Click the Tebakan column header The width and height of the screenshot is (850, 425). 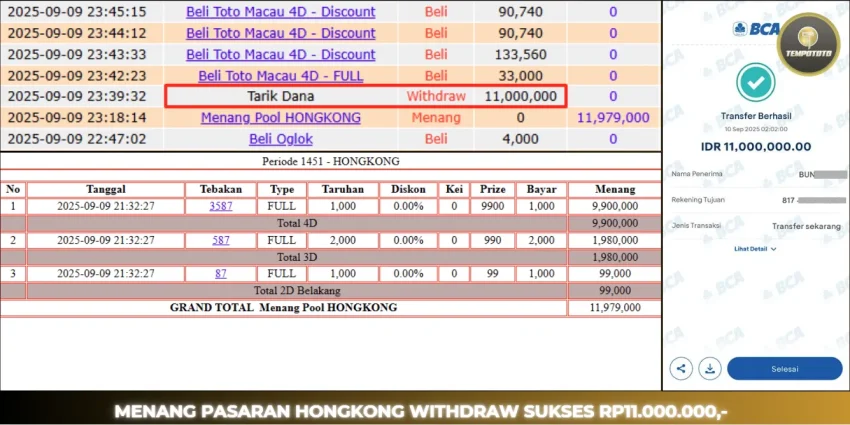point(221,189)
